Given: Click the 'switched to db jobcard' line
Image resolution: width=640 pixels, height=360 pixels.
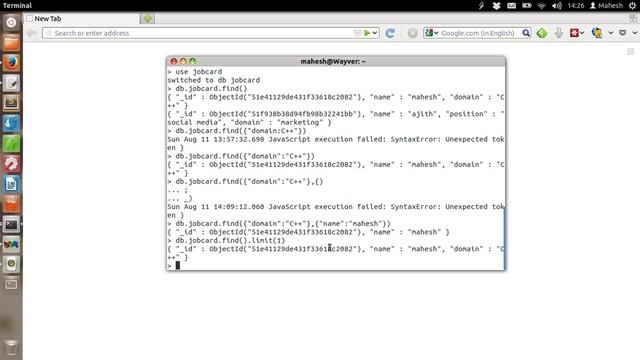Looking at the screenshot, I should (213, 80).
